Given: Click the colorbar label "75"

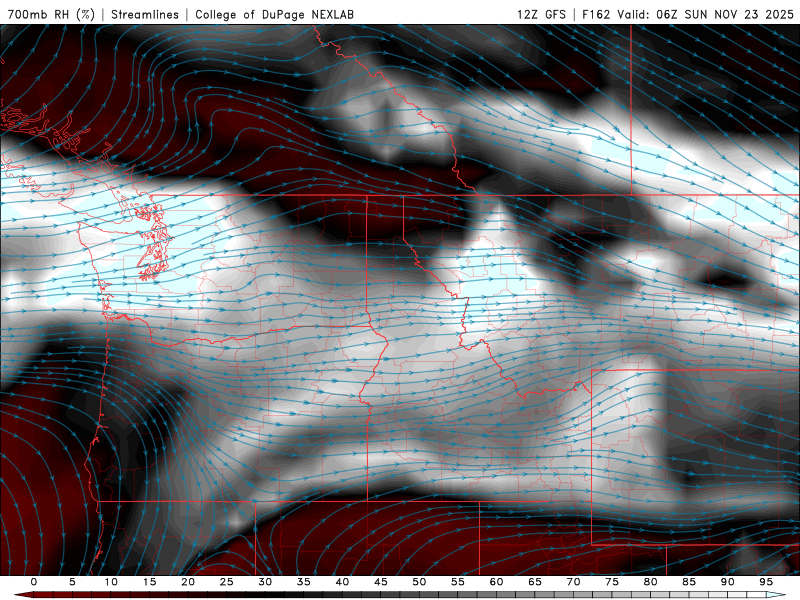Looking at the screenshot, I should [612, 582].
